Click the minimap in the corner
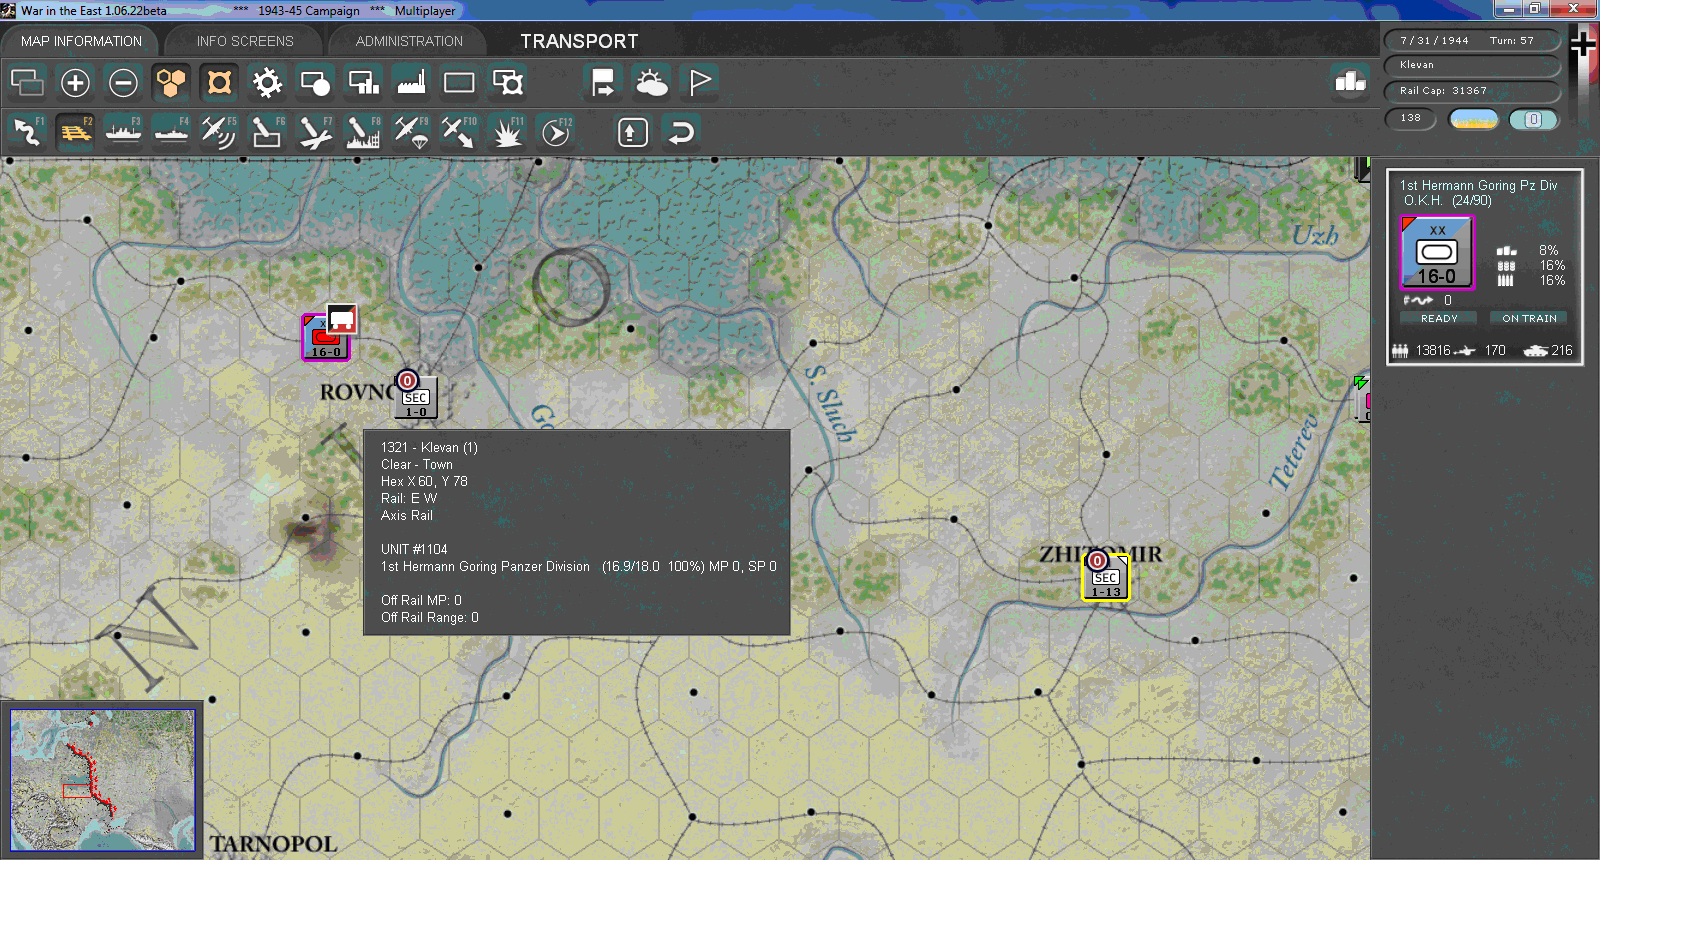Viewport: 1706px width, 936px height. [102, 780]
